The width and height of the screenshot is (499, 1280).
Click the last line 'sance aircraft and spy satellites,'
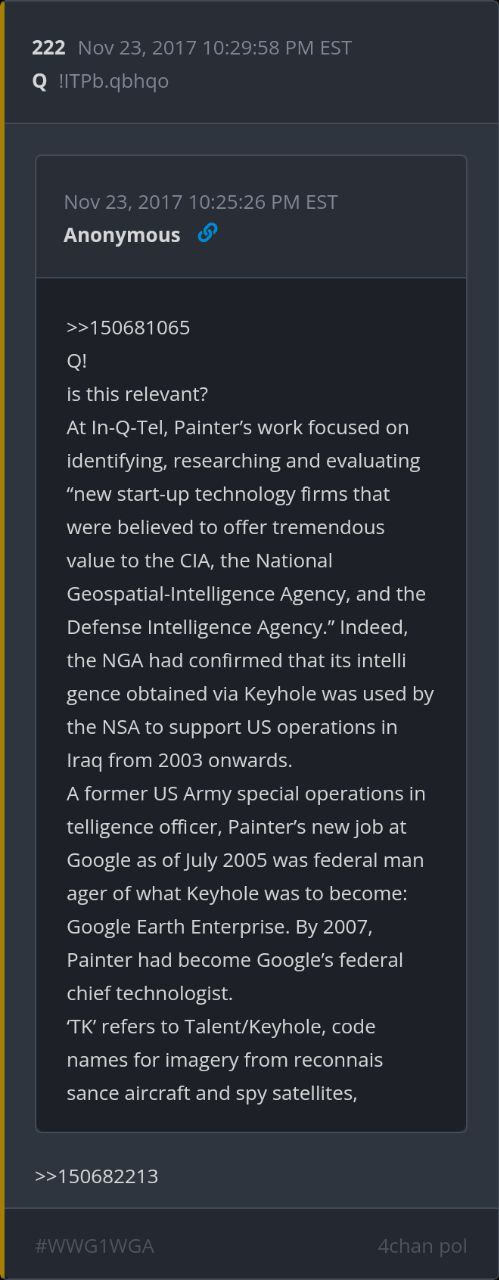(212, 1093)
